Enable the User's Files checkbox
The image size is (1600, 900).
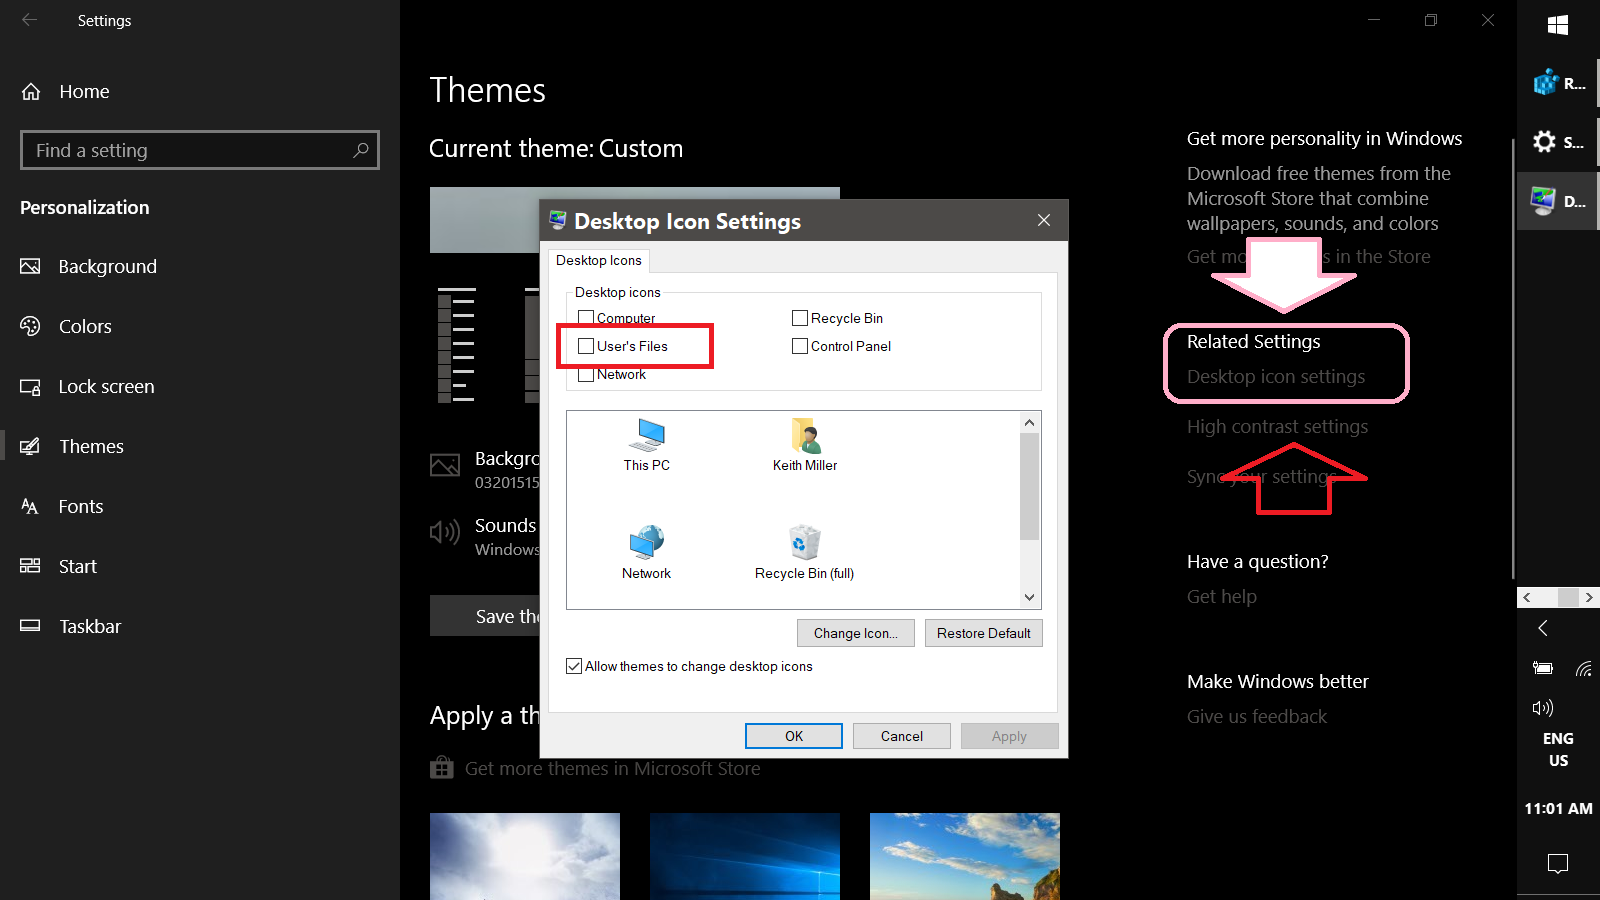(x=586, y=346)
